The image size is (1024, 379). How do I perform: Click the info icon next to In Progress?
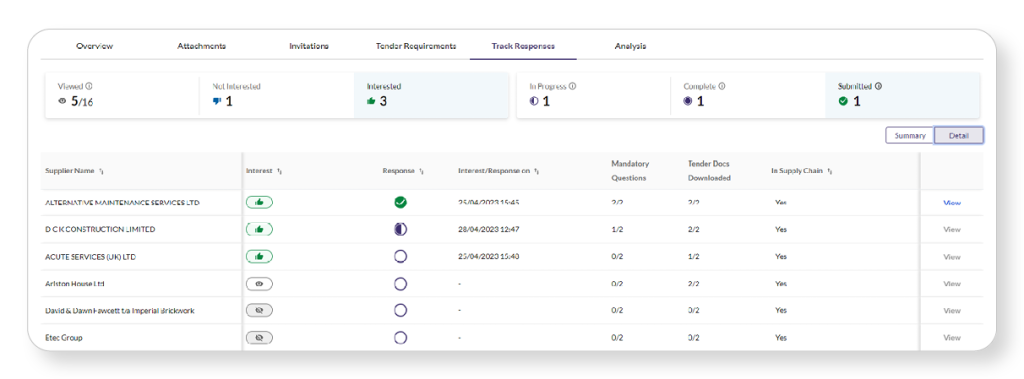point(572,86)
